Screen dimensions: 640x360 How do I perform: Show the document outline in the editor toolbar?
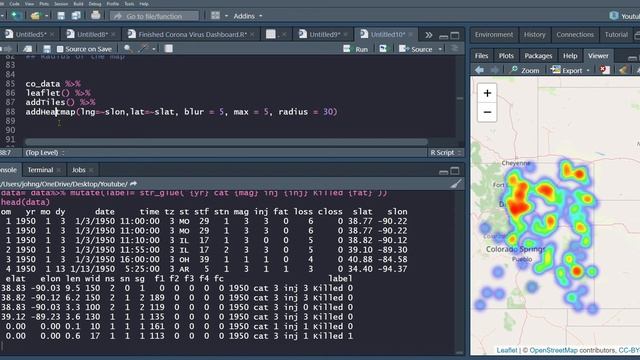[x=454, y=49]
